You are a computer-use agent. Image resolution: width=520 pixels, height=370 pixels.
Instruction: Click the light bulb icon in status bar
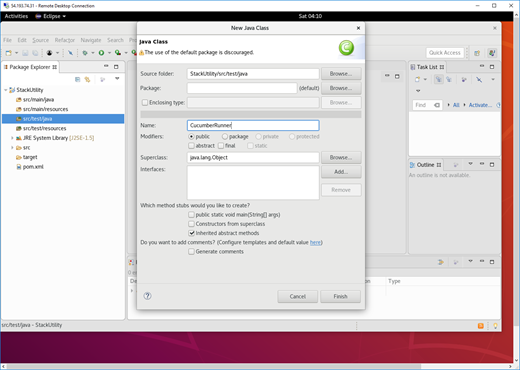(495, 326)
